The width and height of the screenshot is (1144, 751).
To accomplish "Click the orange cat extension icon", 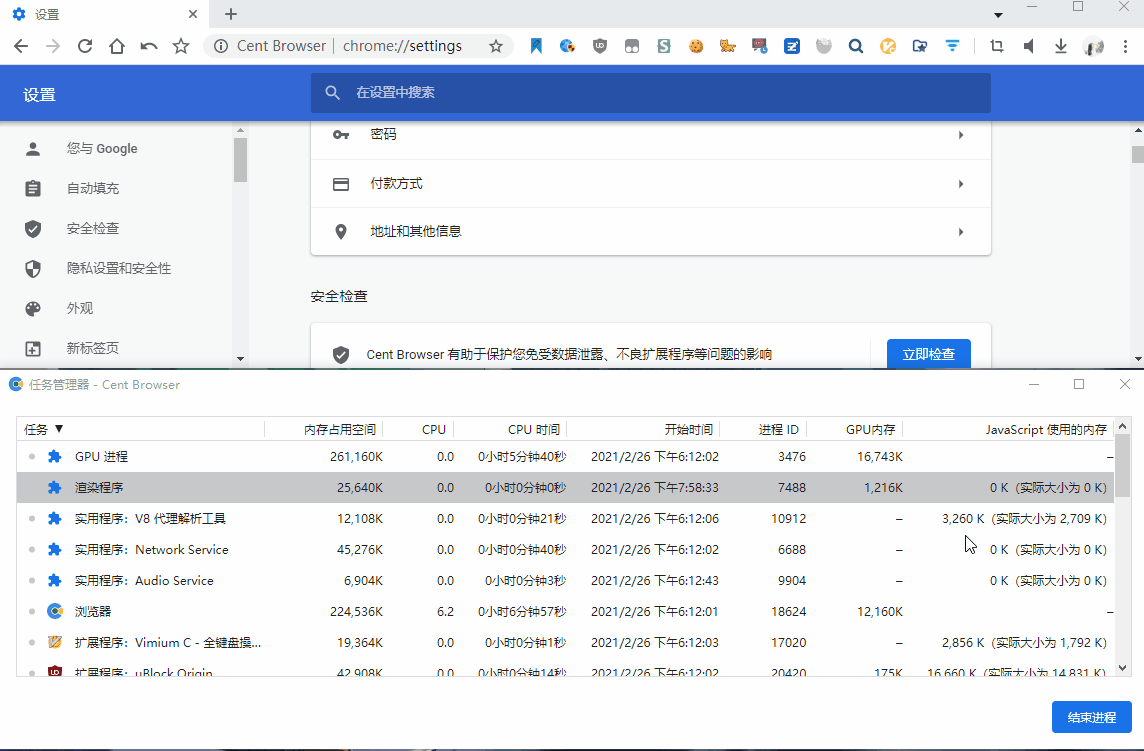I will (x=727, y=46).
